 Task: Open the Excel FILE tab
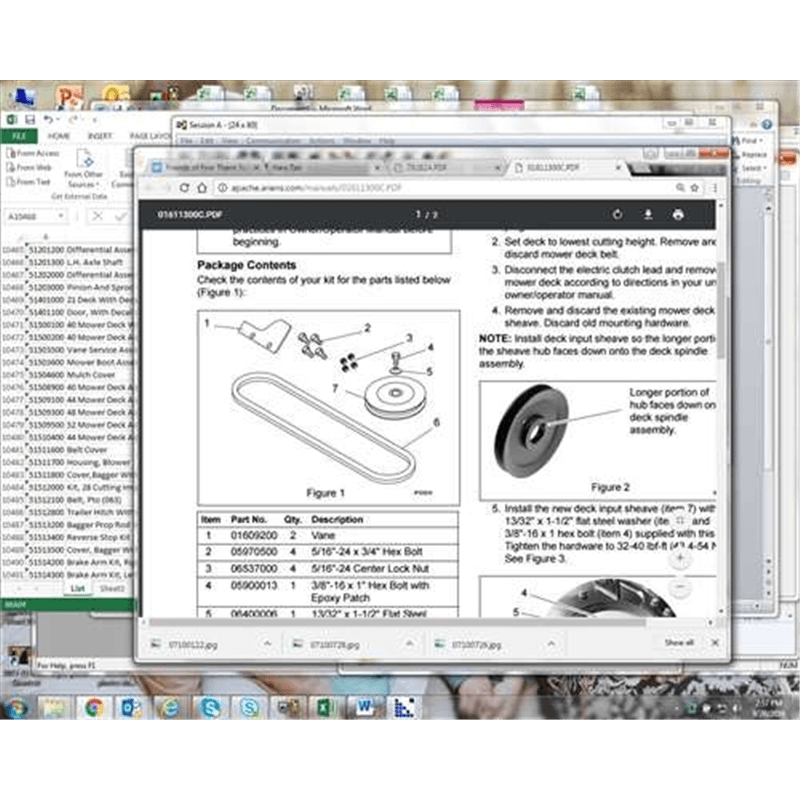click(17, 135)
